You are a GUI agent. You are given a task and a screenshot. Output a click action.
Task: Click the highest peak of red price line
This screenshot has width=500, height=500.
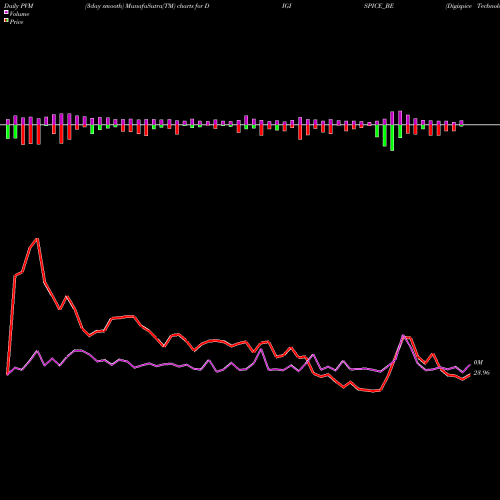coord(37,239)
